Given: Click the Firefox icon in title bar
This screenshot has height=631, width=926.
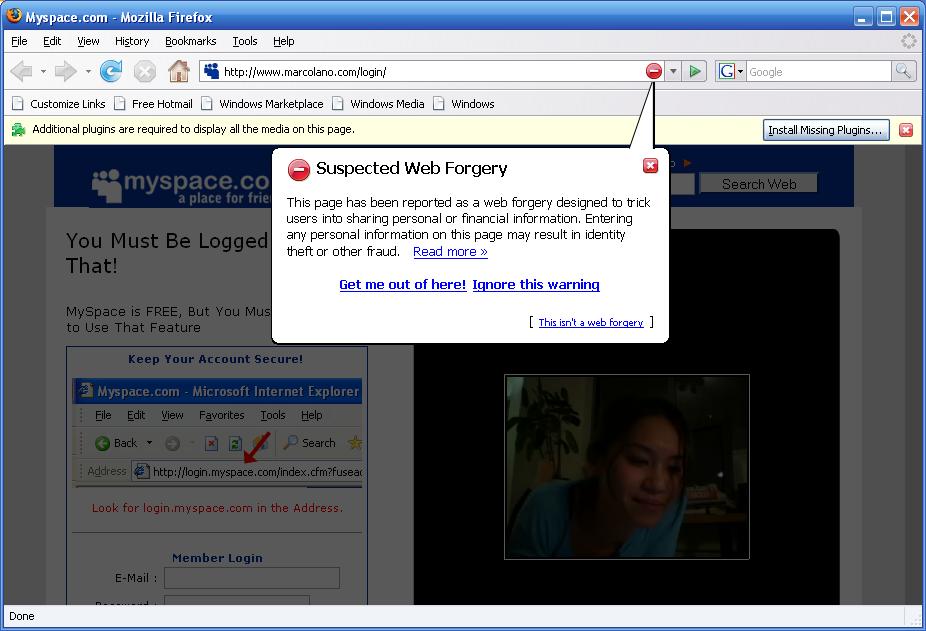Looking at the screenshot, I should [14, 15].
